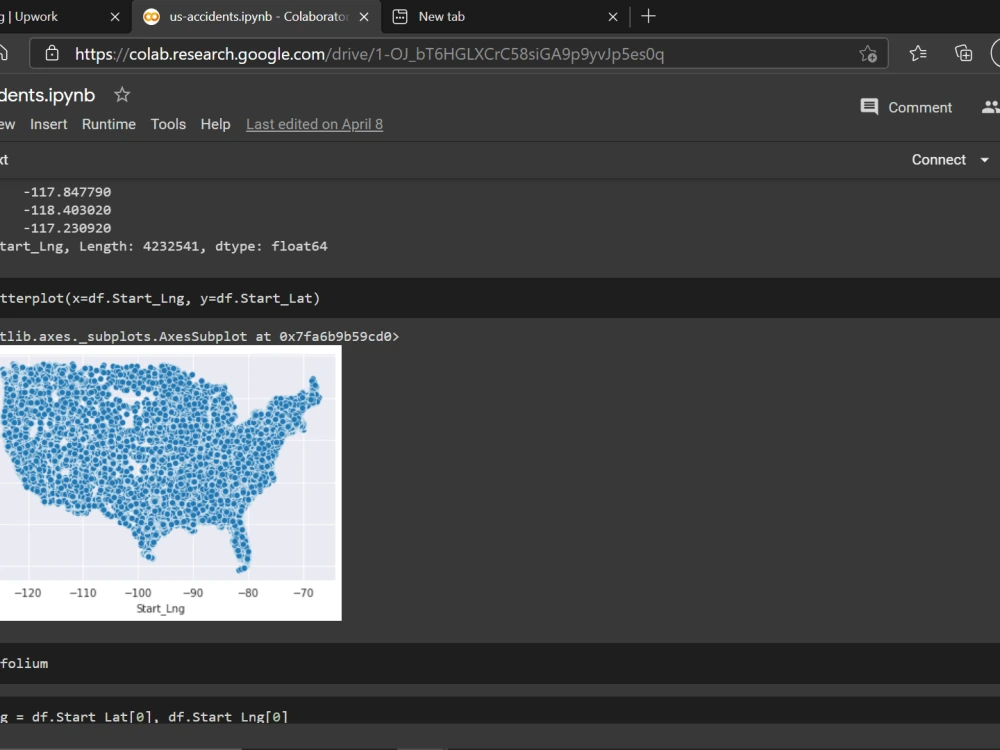Switch to the New tab page
The image size is (1000, 750).
coord(440,16)
